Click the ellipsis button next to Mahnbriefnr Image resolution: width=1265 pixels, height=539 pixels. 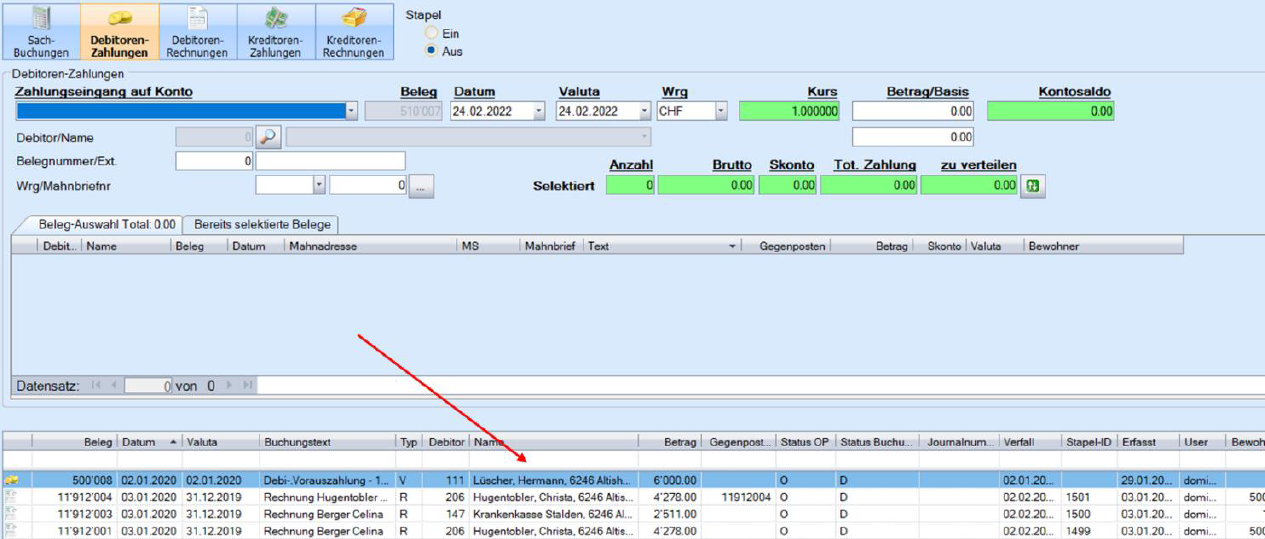422,186
